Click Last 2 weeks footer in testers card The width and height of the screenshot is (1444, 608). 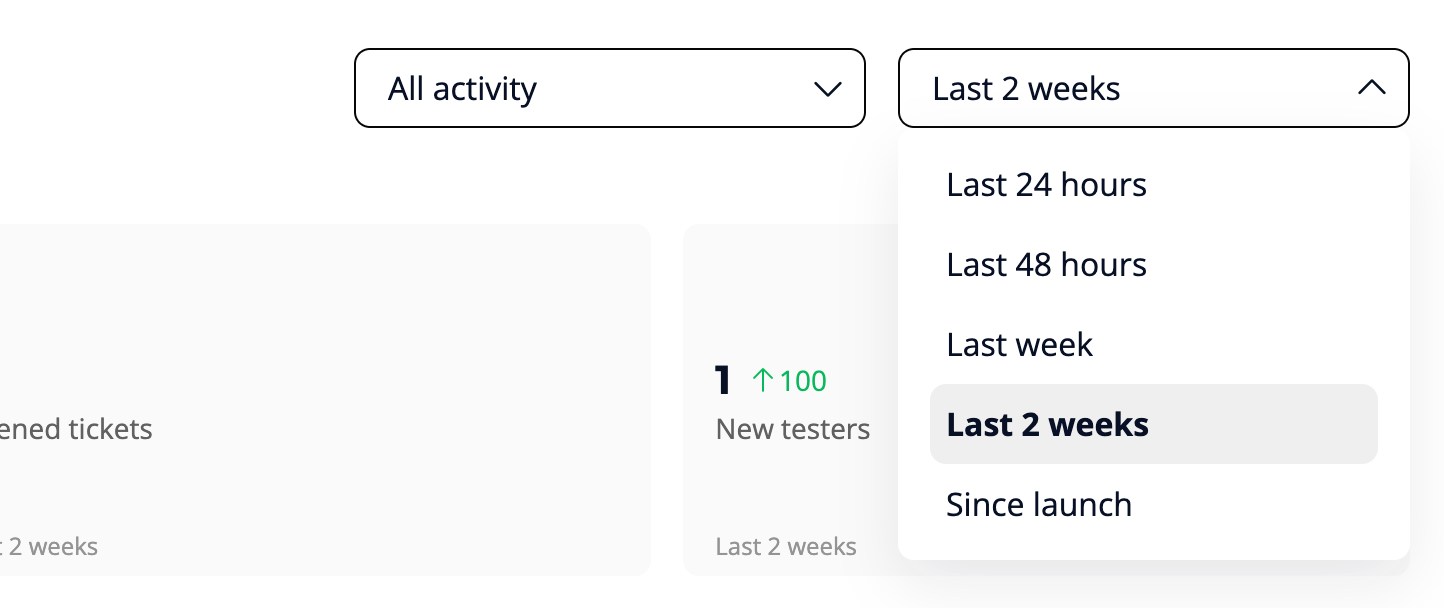786,547
